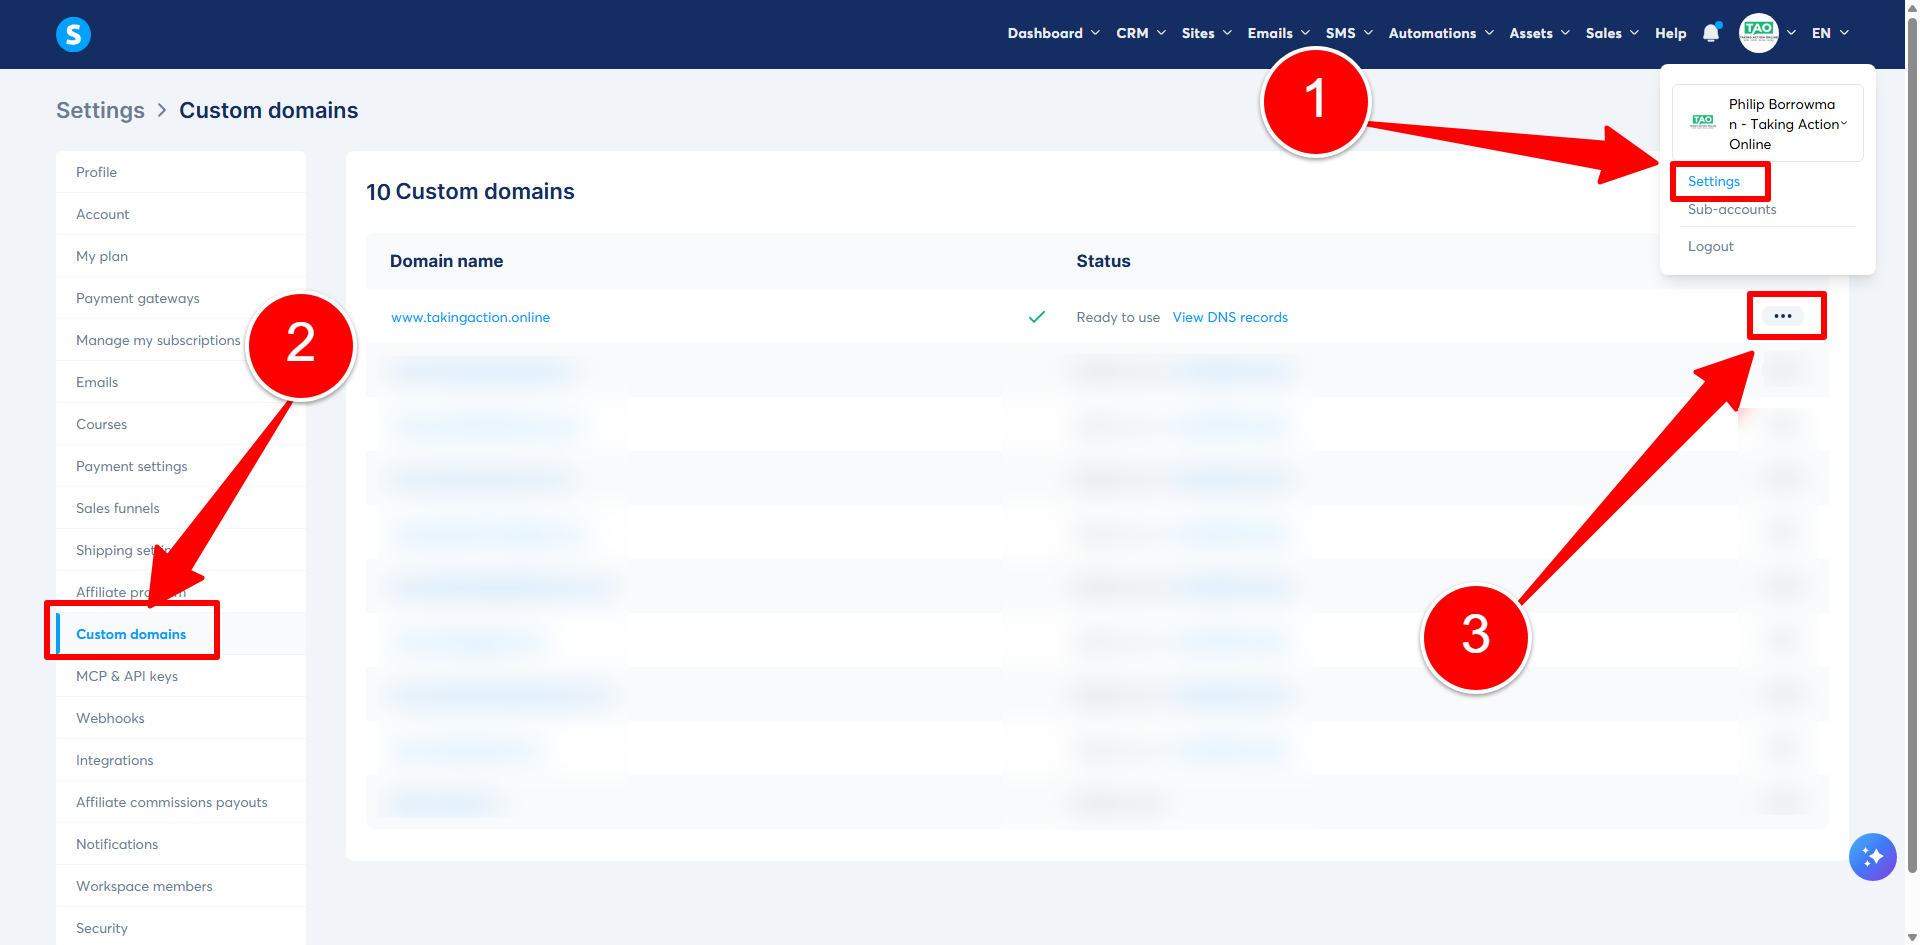
Task: Open Payment settings in sidebar
Action: pyautogui.click(x=181, y=466)
